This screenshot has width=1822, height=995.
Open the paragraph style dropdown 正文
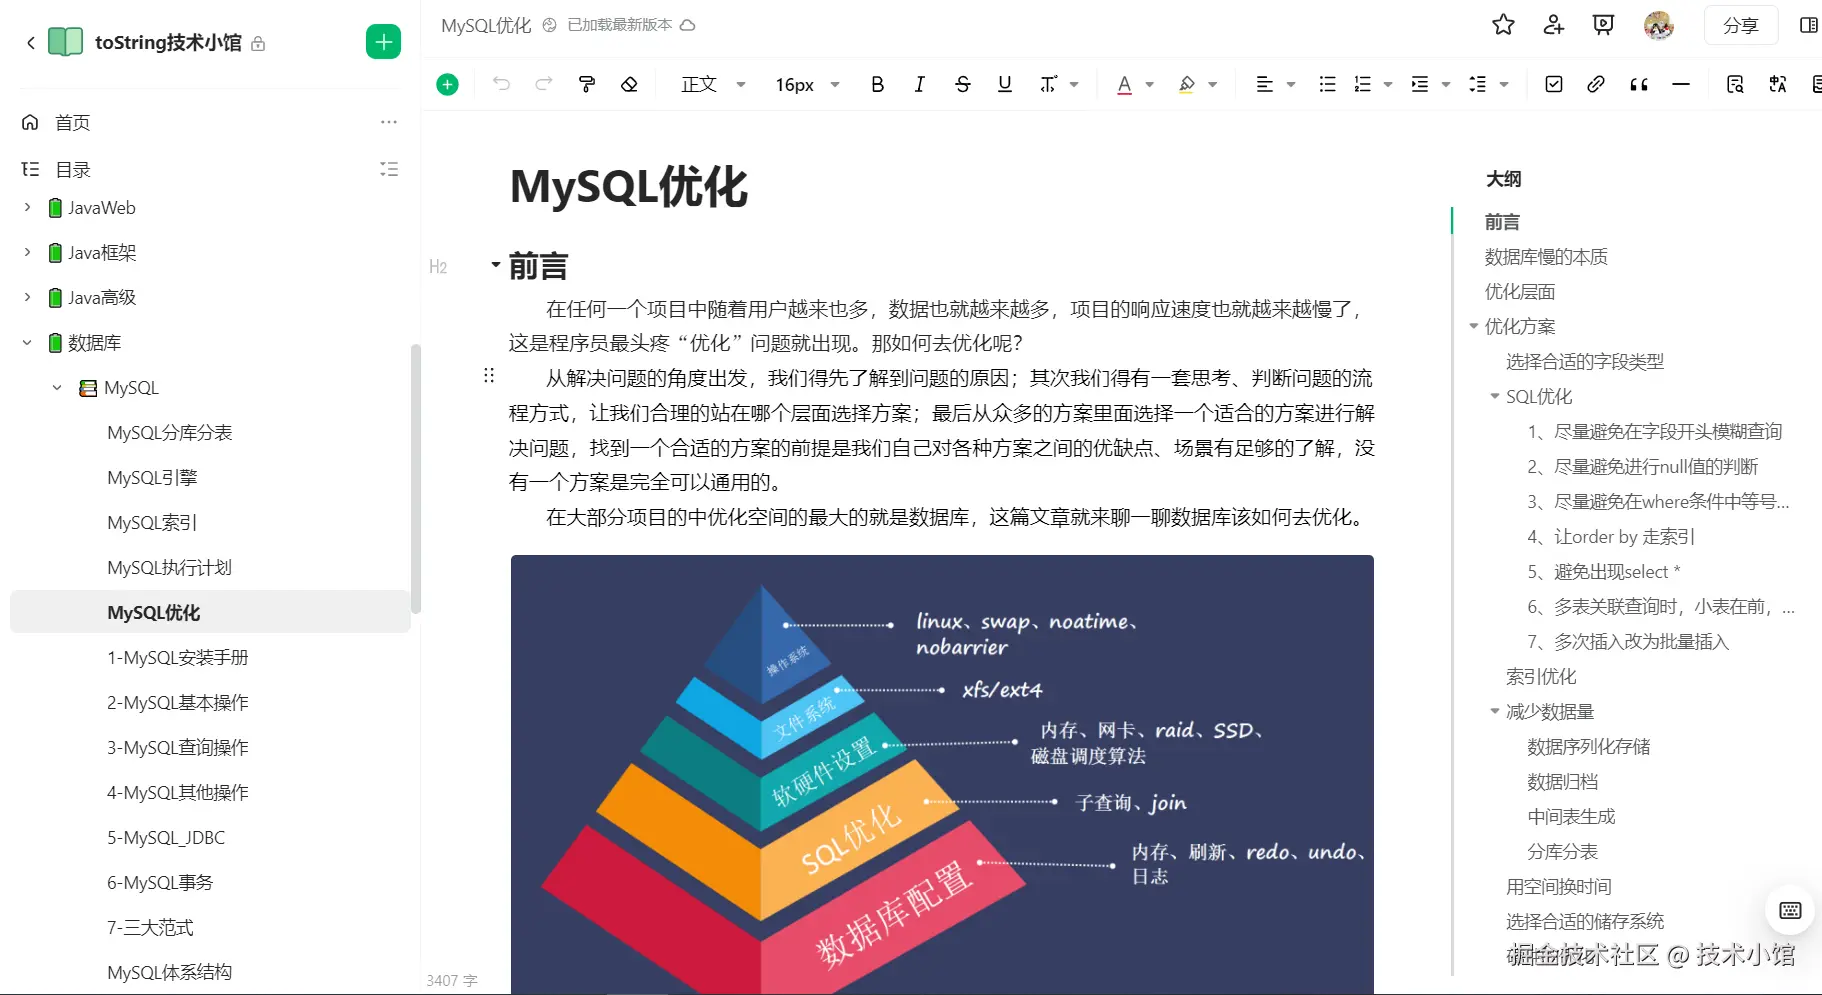point(713,85)
